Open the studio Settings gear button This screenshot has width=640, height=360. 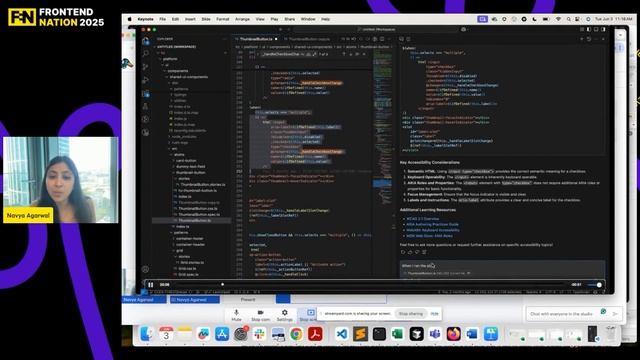tap(284, 315)
